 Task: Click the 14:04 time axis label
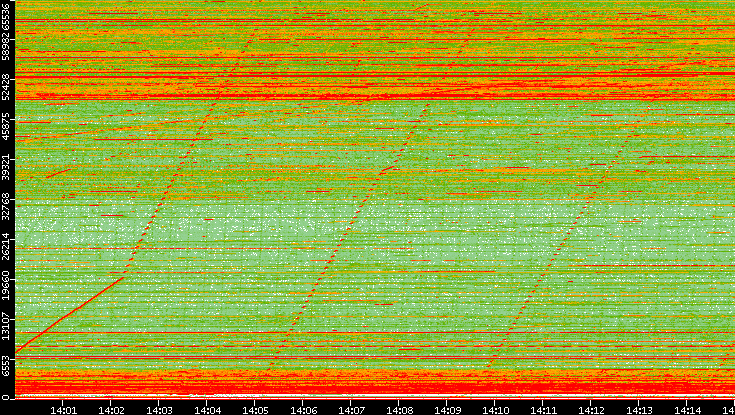click(x=207, y=410)
